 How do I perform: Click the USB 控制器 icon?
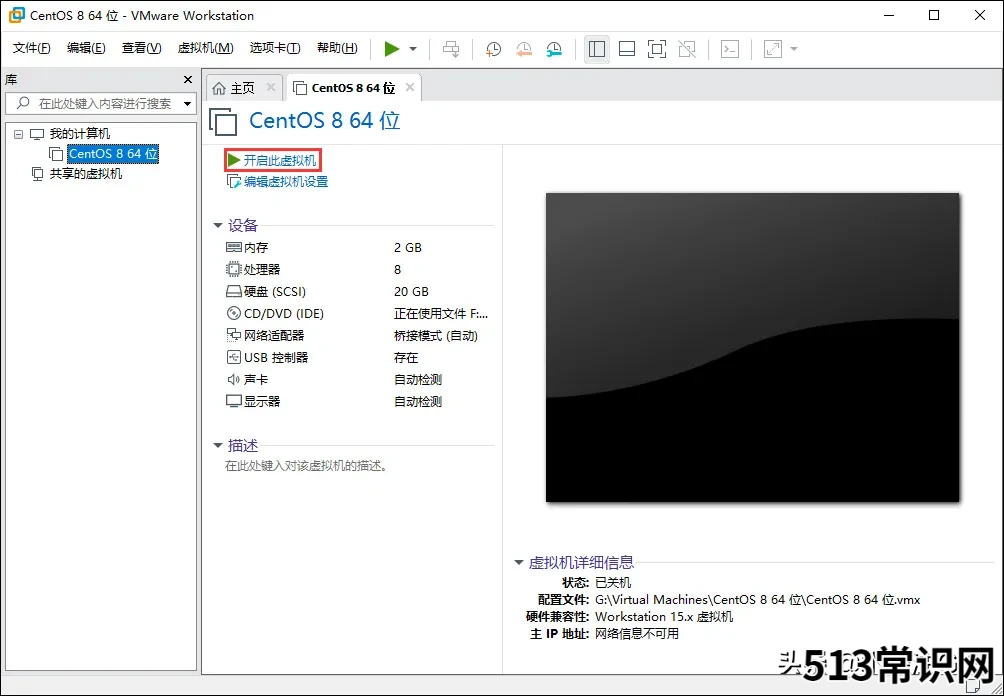pyautogui.click(x=234, y=357)
